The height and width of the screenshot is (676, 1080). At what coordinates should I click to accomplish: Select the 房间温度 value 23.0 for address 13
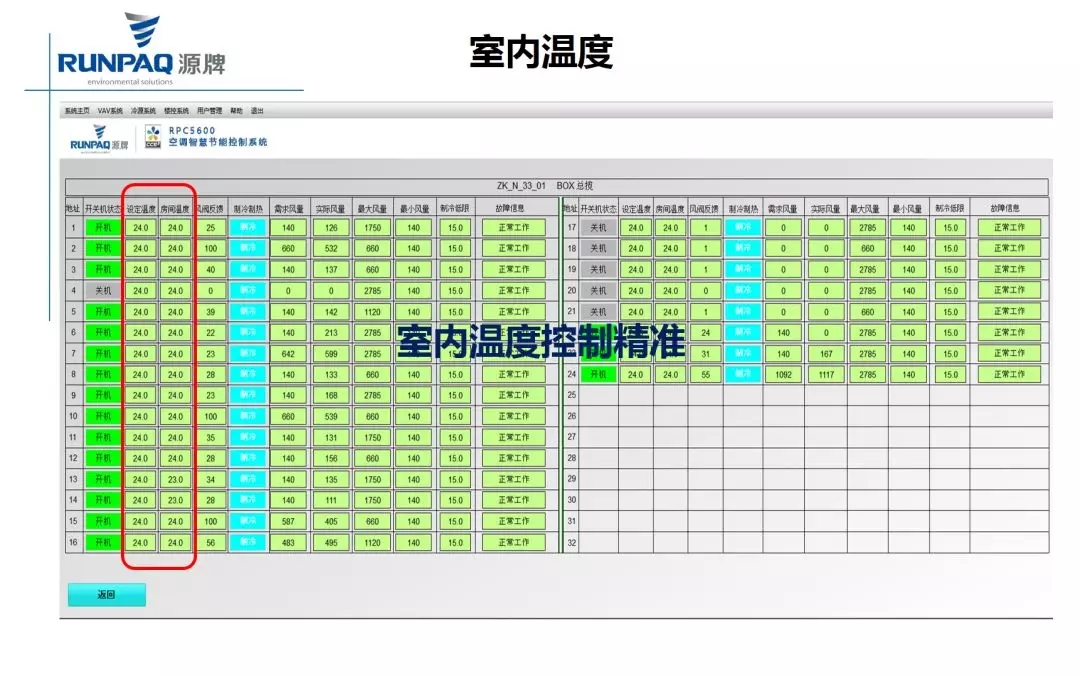pyautogui.click(x=175, y=479)
